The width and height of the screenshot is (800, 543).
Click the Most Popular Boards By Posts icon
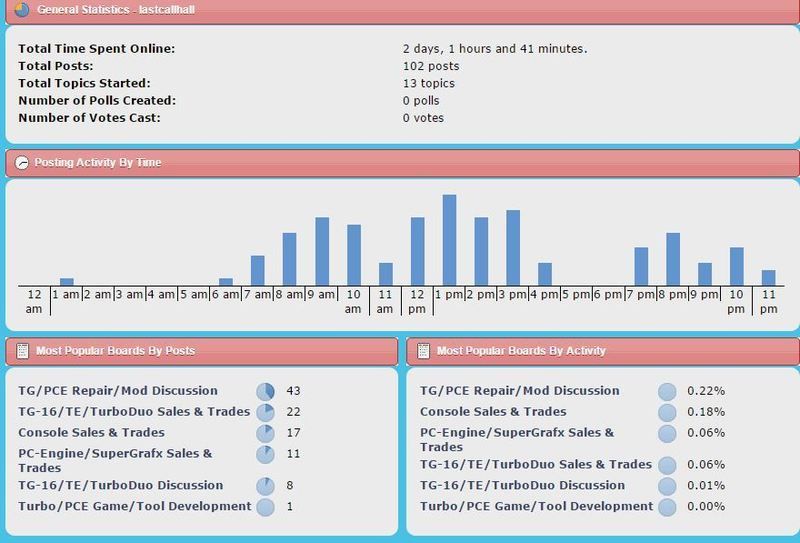click(20, 351)
